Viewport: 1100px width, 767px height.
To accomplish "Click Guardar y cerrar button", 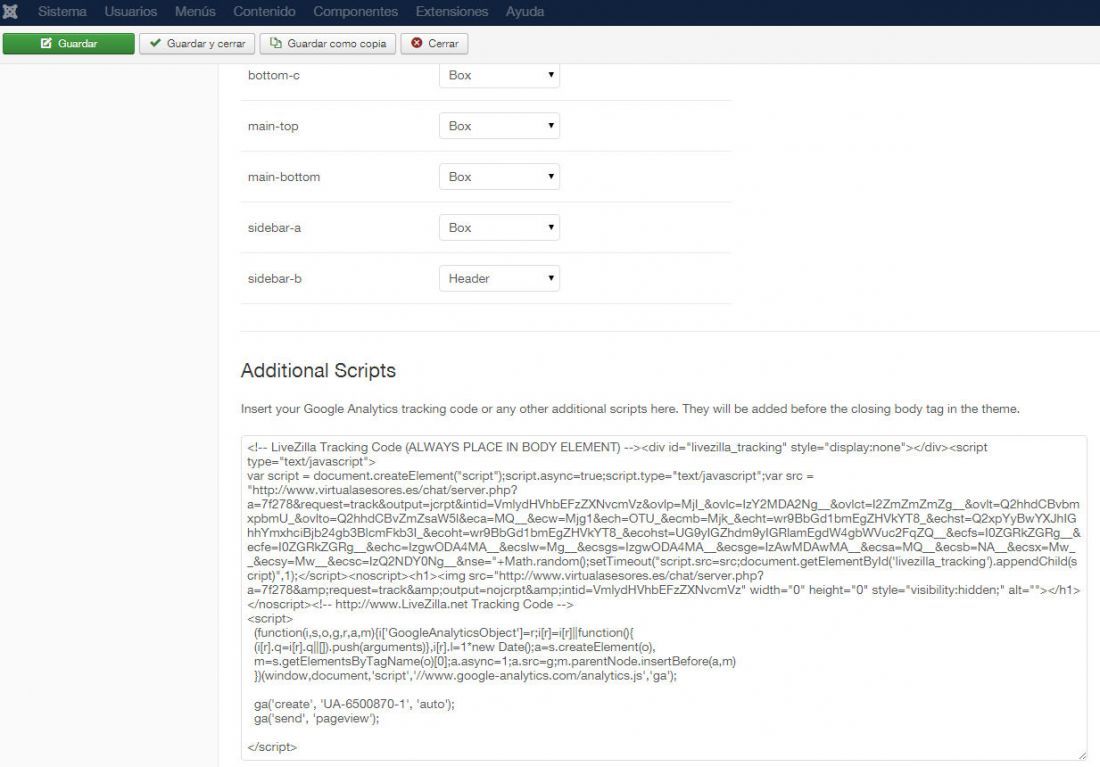I will (x=197, y=44).
